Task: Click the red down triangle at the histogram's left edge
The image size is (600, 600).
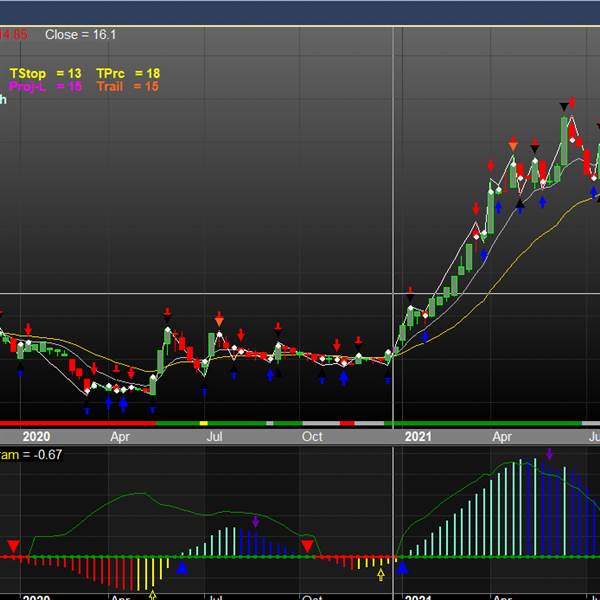Action: (x=13, y=546)
